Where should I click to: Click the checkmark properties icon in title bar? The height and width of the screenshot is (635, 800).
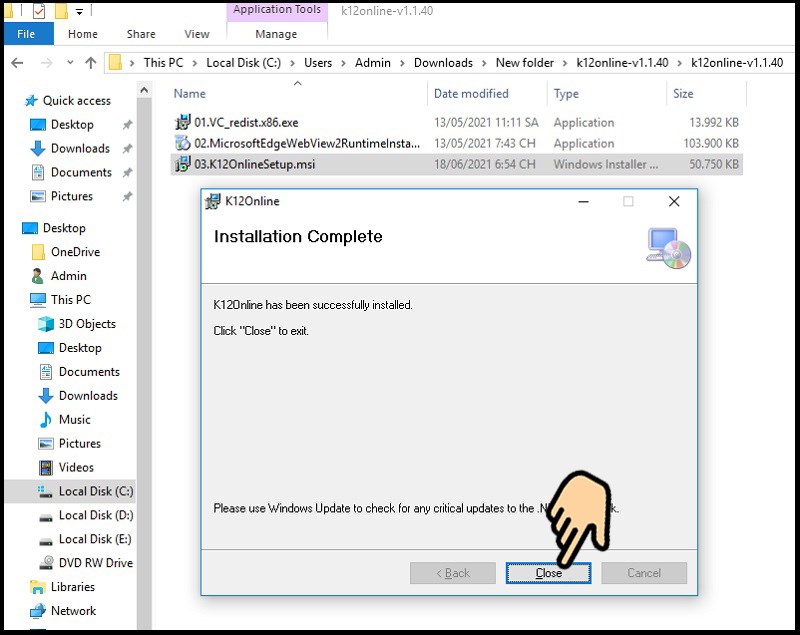[x=39, y=11]
